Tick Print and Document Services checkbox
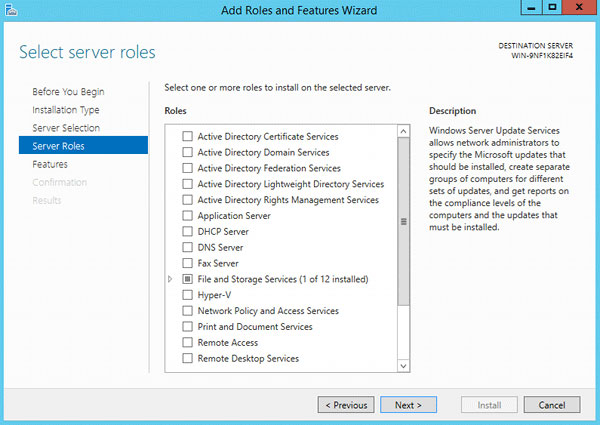 click(x=188, y=327)
